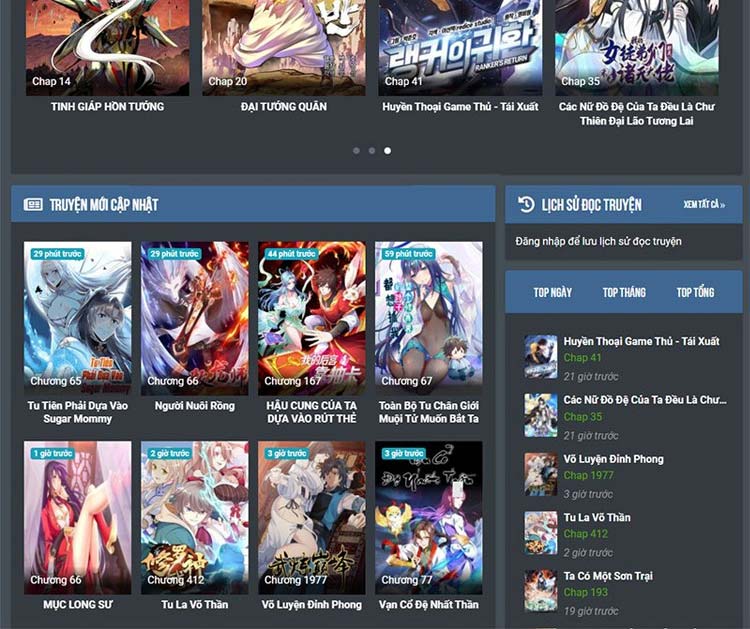
Task: Click the newspaper icon beside Truyện Mới Cập Nhật
Action: click(x=34, y=204)
